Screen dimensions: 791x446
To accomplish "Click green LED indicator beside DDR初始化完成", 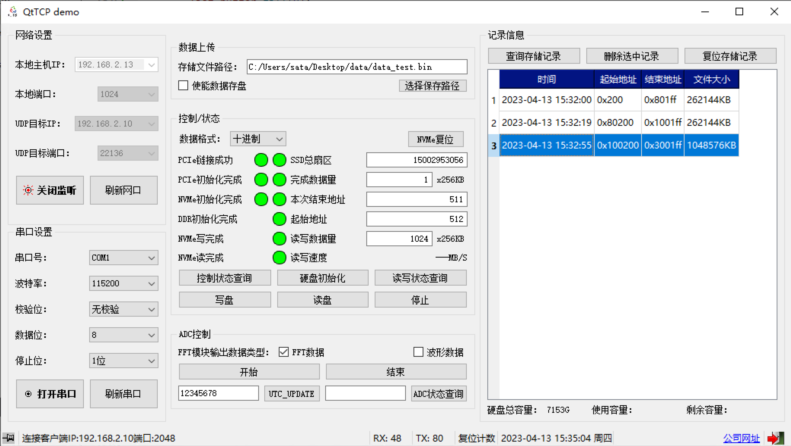I will (x=278, y=219).
